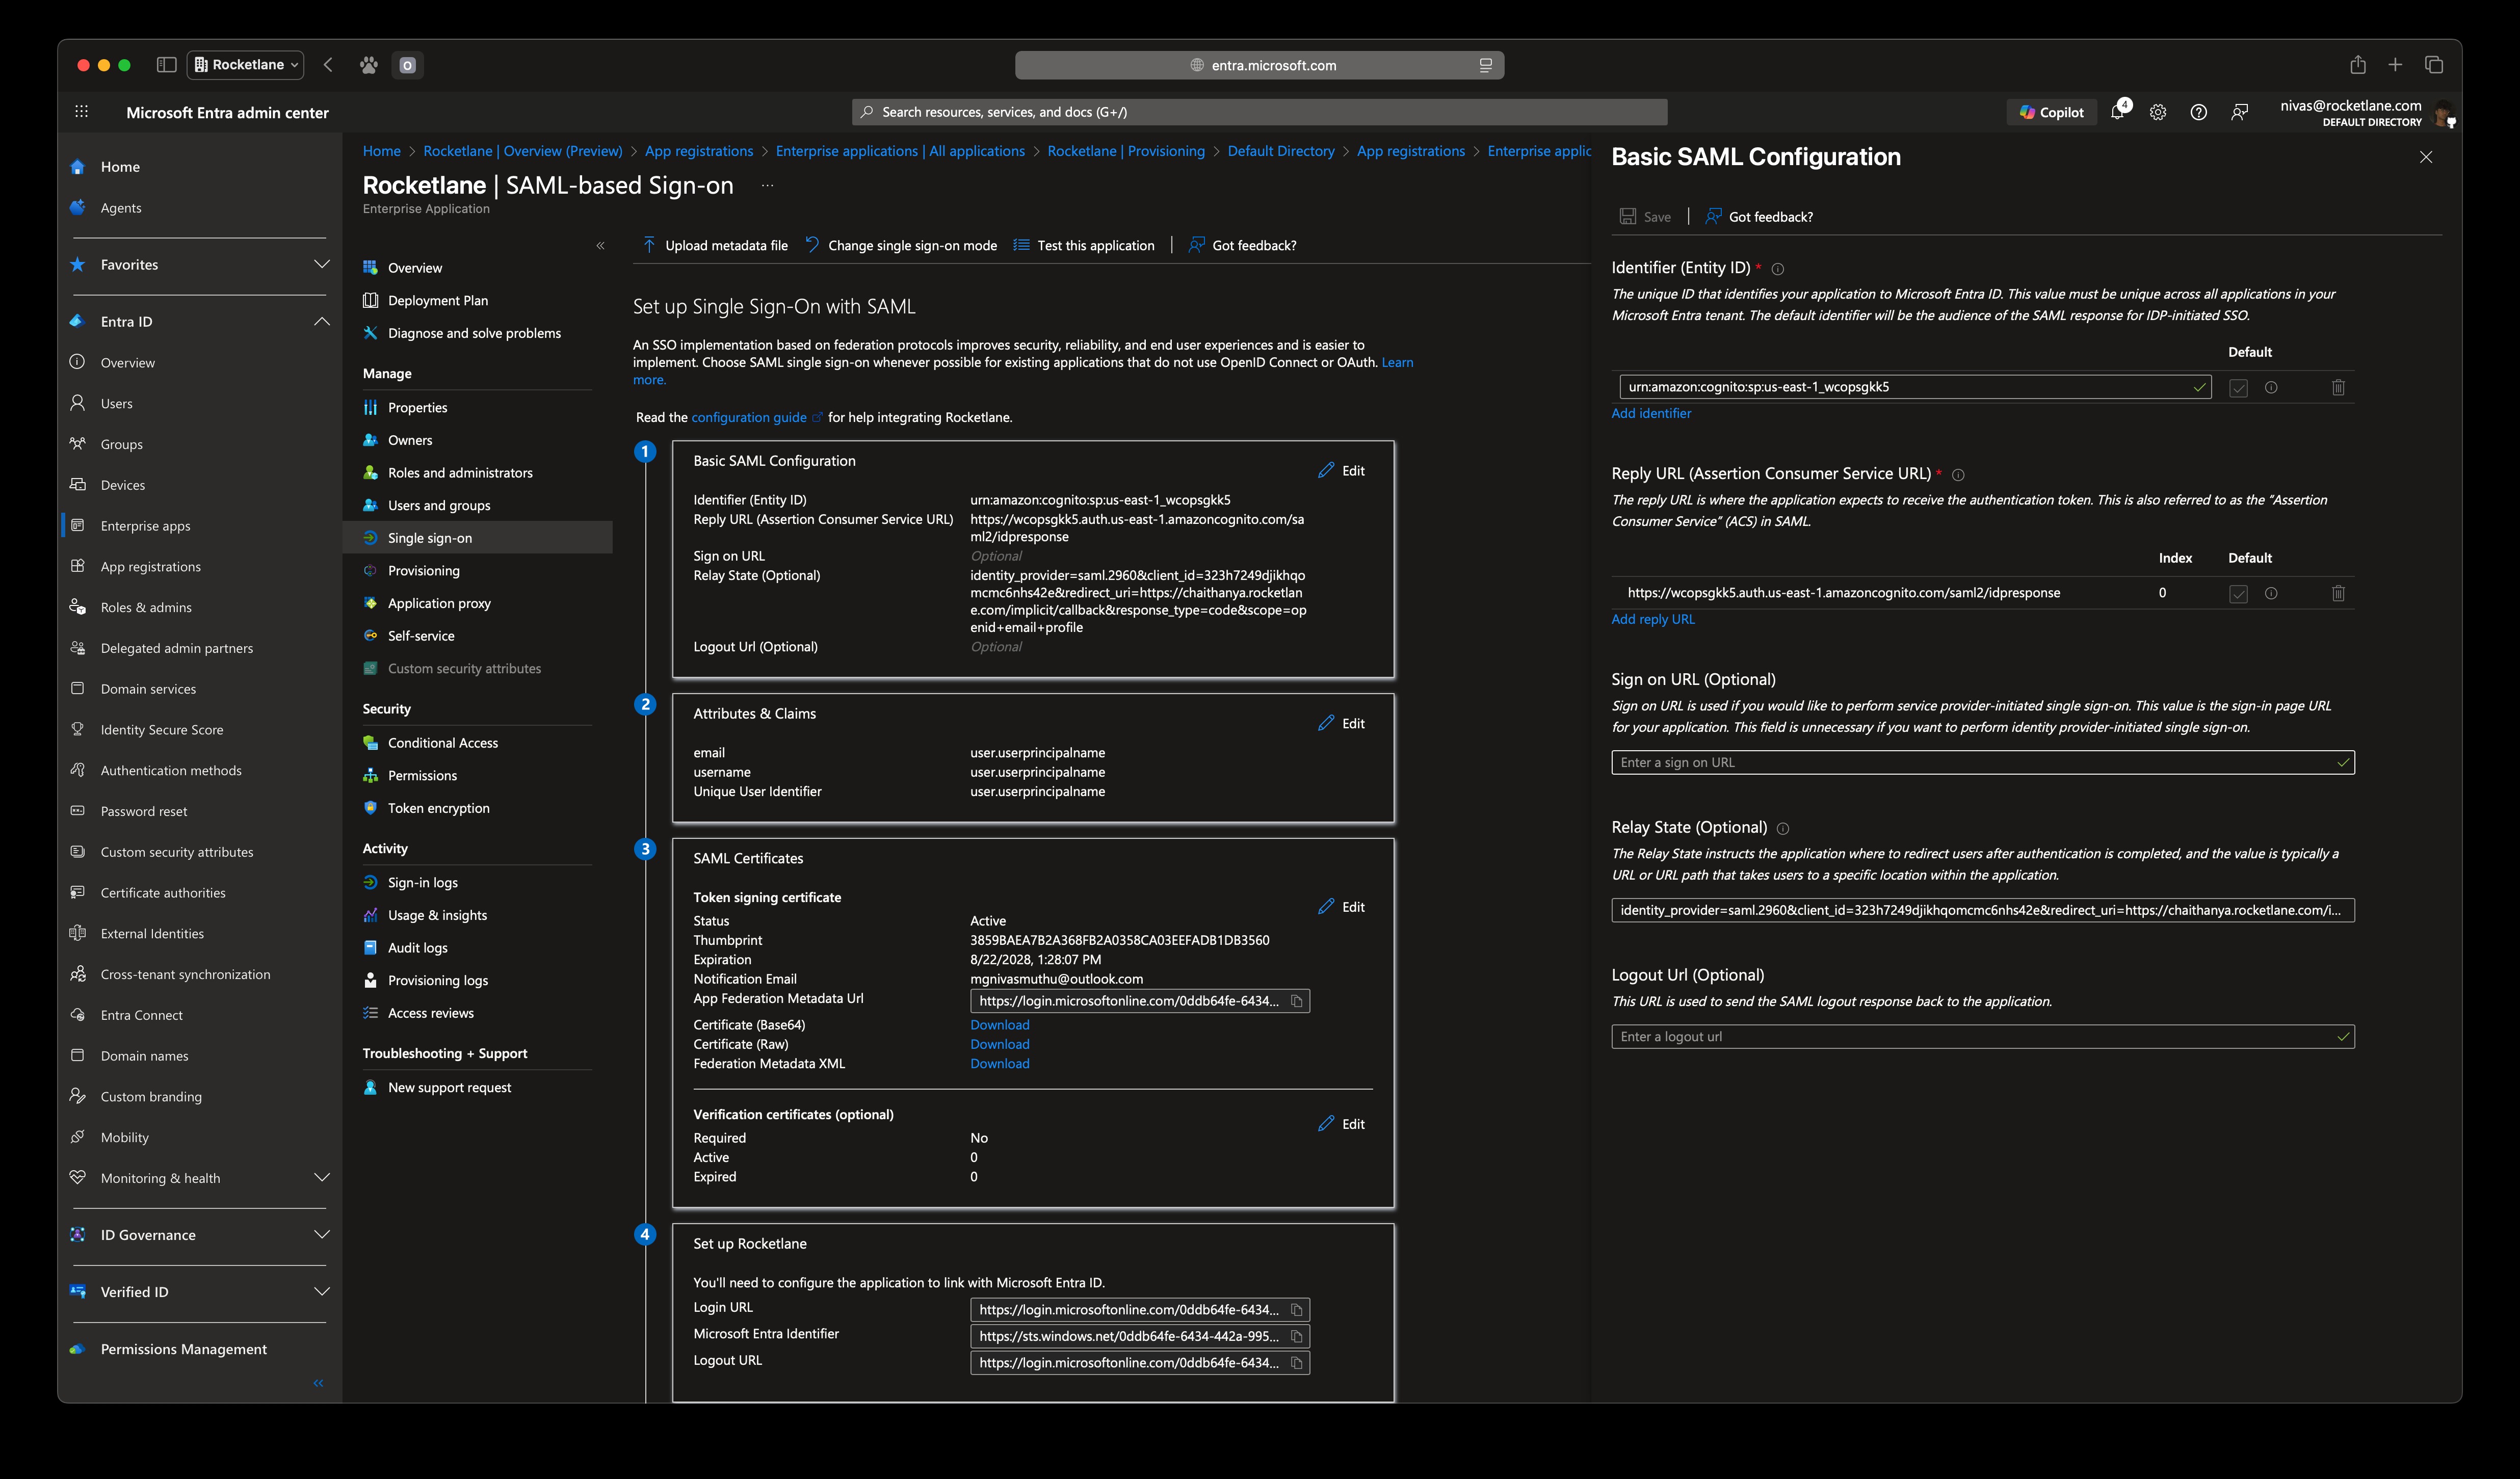Viewport: 2520px width, 1479px height.
Task: Click info icon next to Identifier (Entity ID)
Action: [1778, 269]
